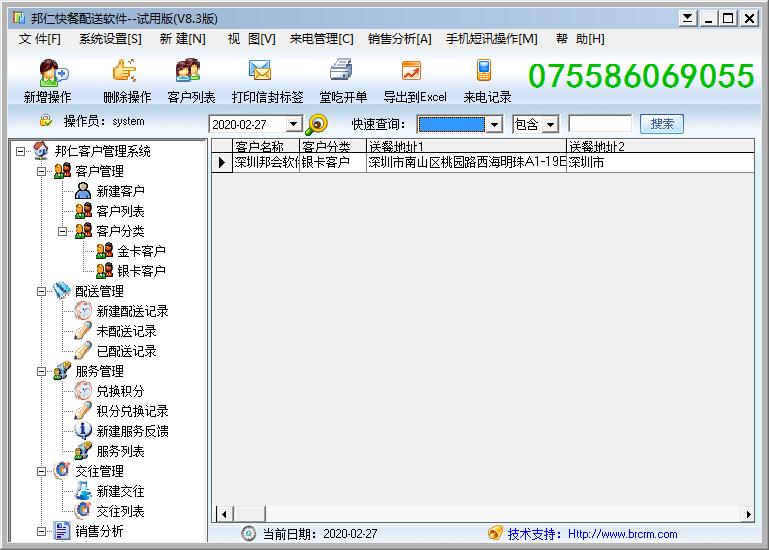Click the 送餐地址1 column header
Screen dimensions: 769x550
[466, 146]
